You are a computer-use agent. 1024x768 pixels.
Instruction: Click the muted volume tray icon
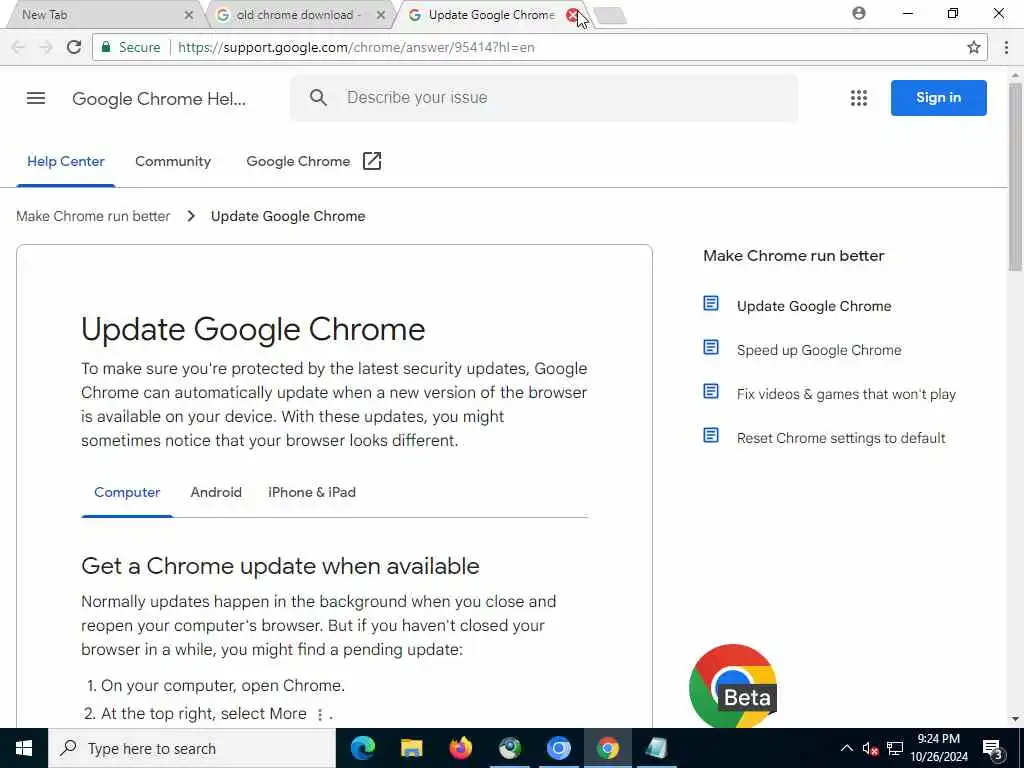pos(870,749)
